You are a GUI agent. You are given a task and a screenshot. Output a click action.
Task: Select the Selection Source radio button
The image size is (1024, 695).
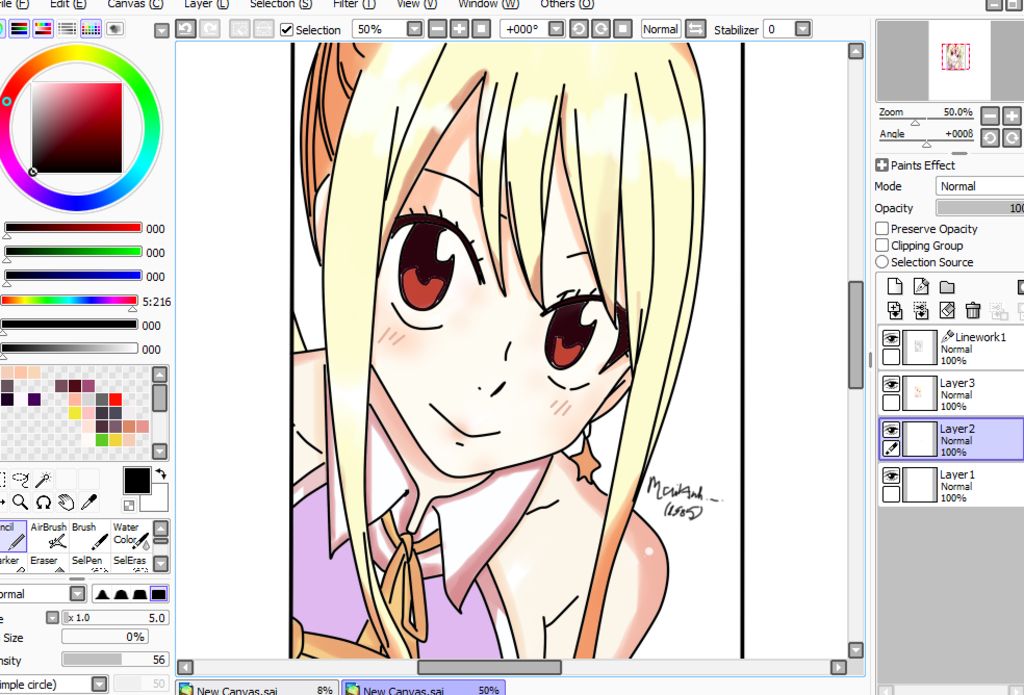[x=882, y=262]
